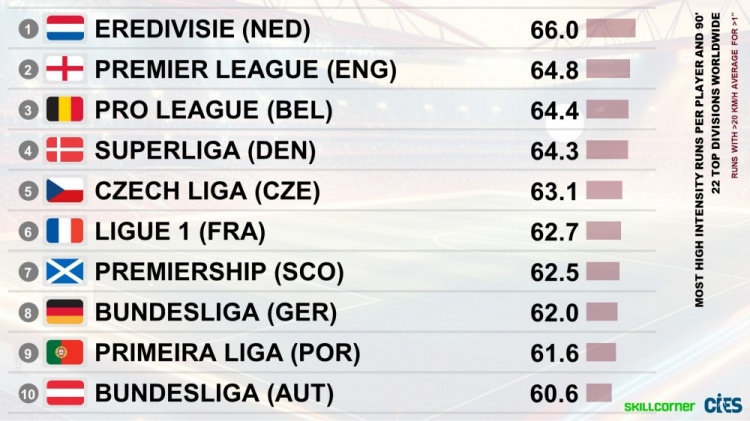Click the EREDIVISIE (NED) league name

pyautogui.click(x=203, y=30)
